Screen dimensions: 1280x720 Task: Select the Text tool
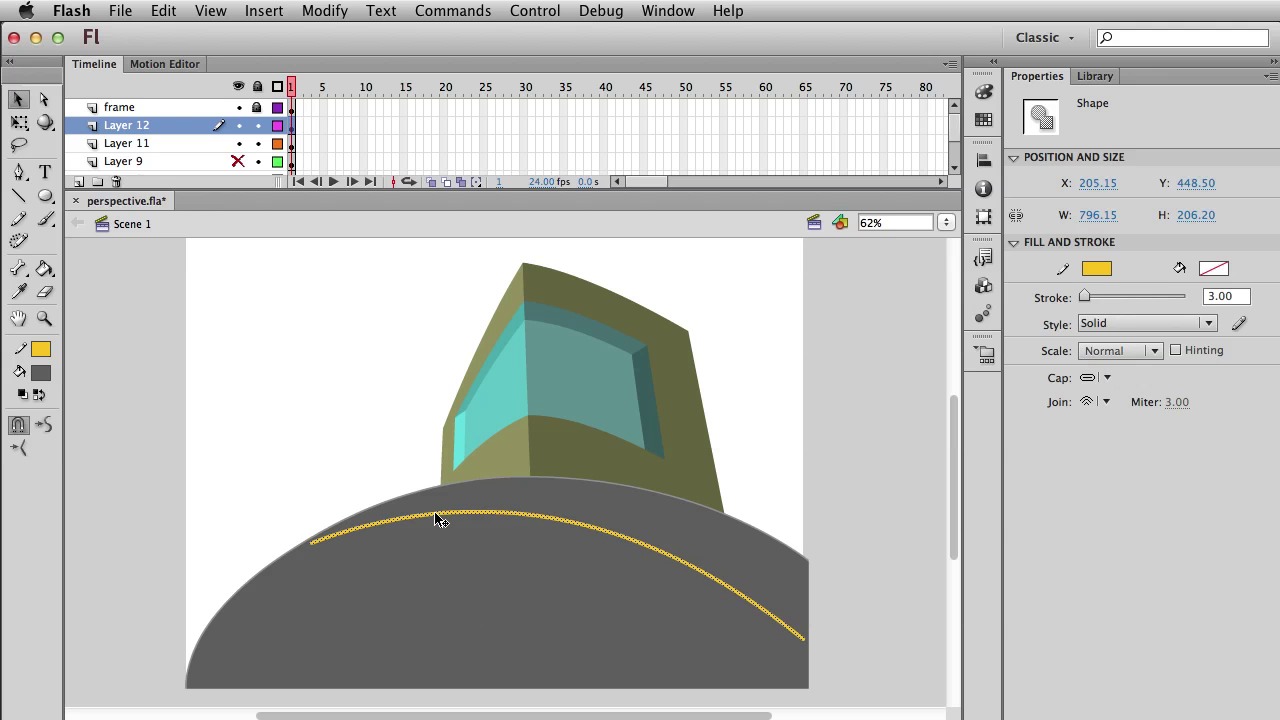click(x=45, y=172)
